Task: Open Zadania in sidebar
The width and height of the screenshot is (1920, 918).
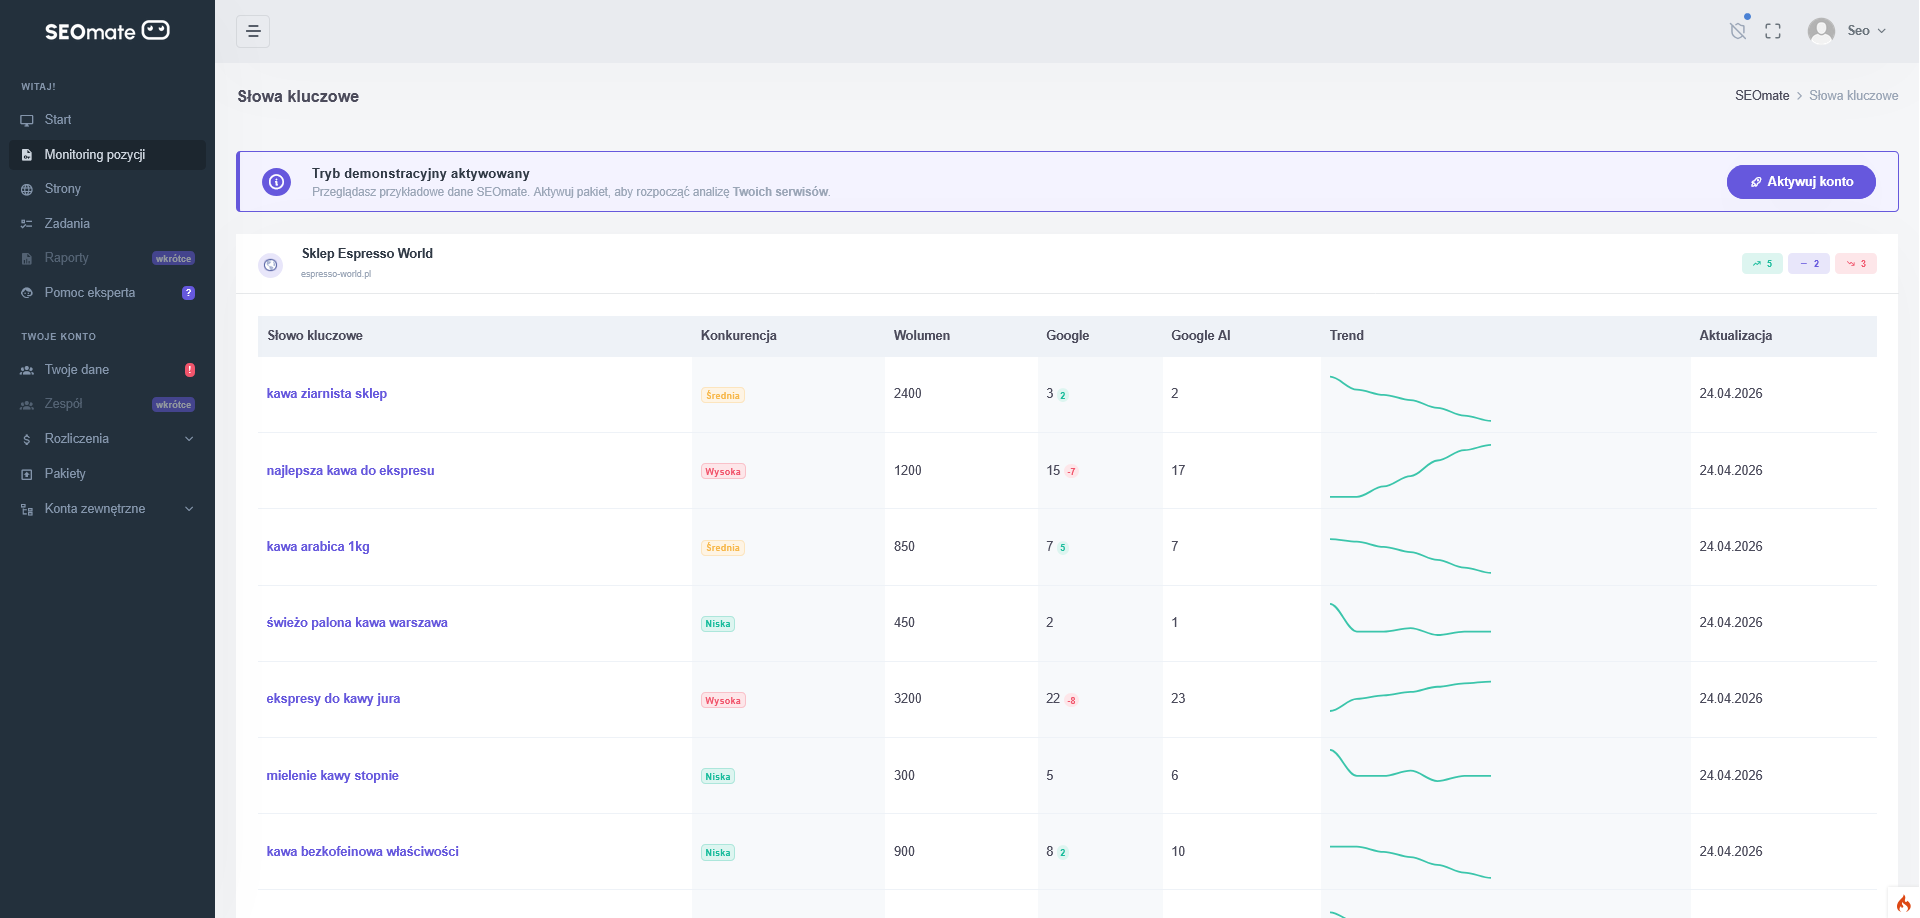Action: (67, 224)
